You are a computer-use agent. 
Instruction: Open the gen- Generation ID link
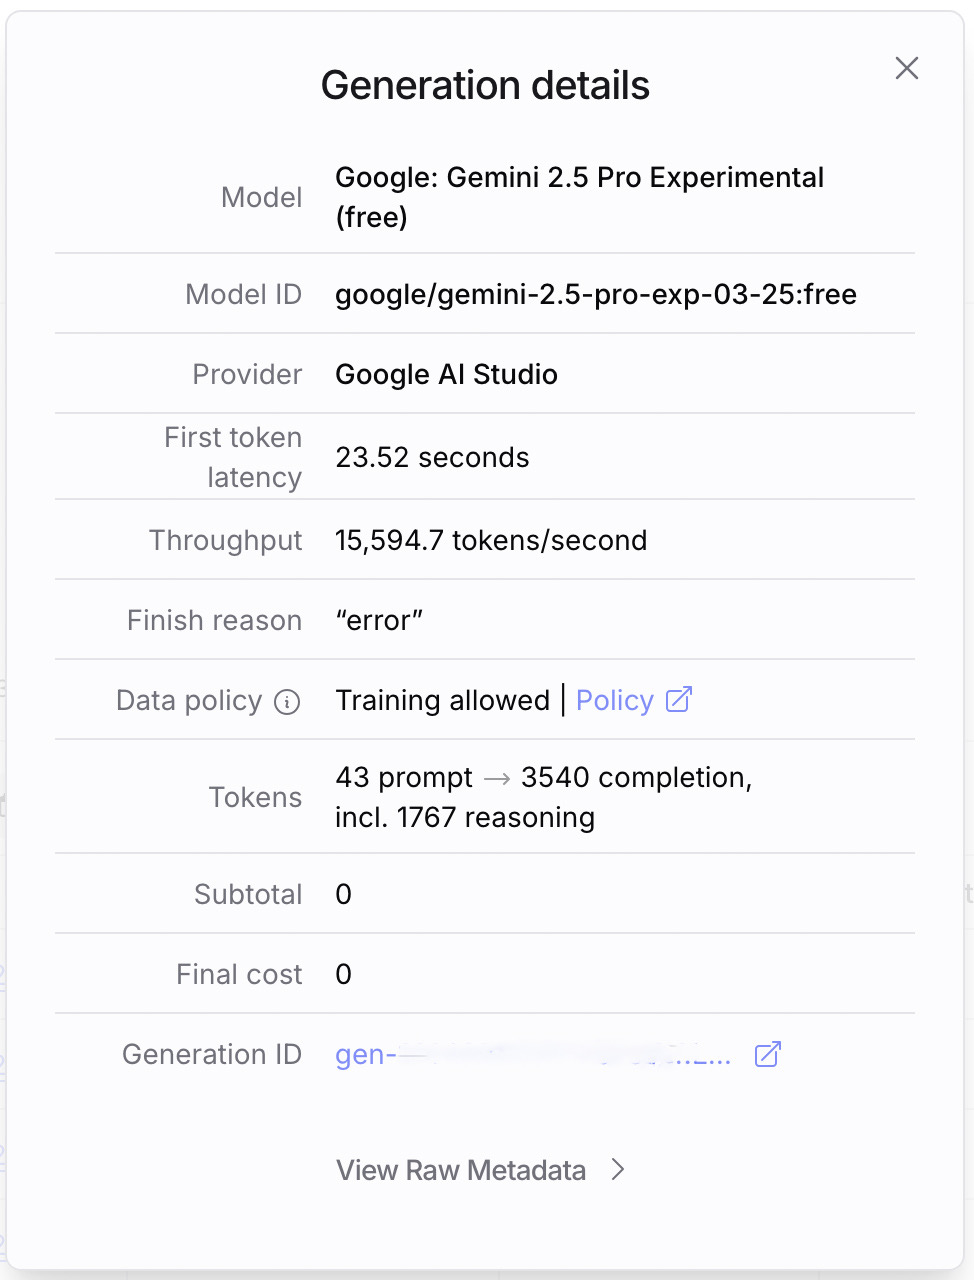click(x=533, y=1054)
